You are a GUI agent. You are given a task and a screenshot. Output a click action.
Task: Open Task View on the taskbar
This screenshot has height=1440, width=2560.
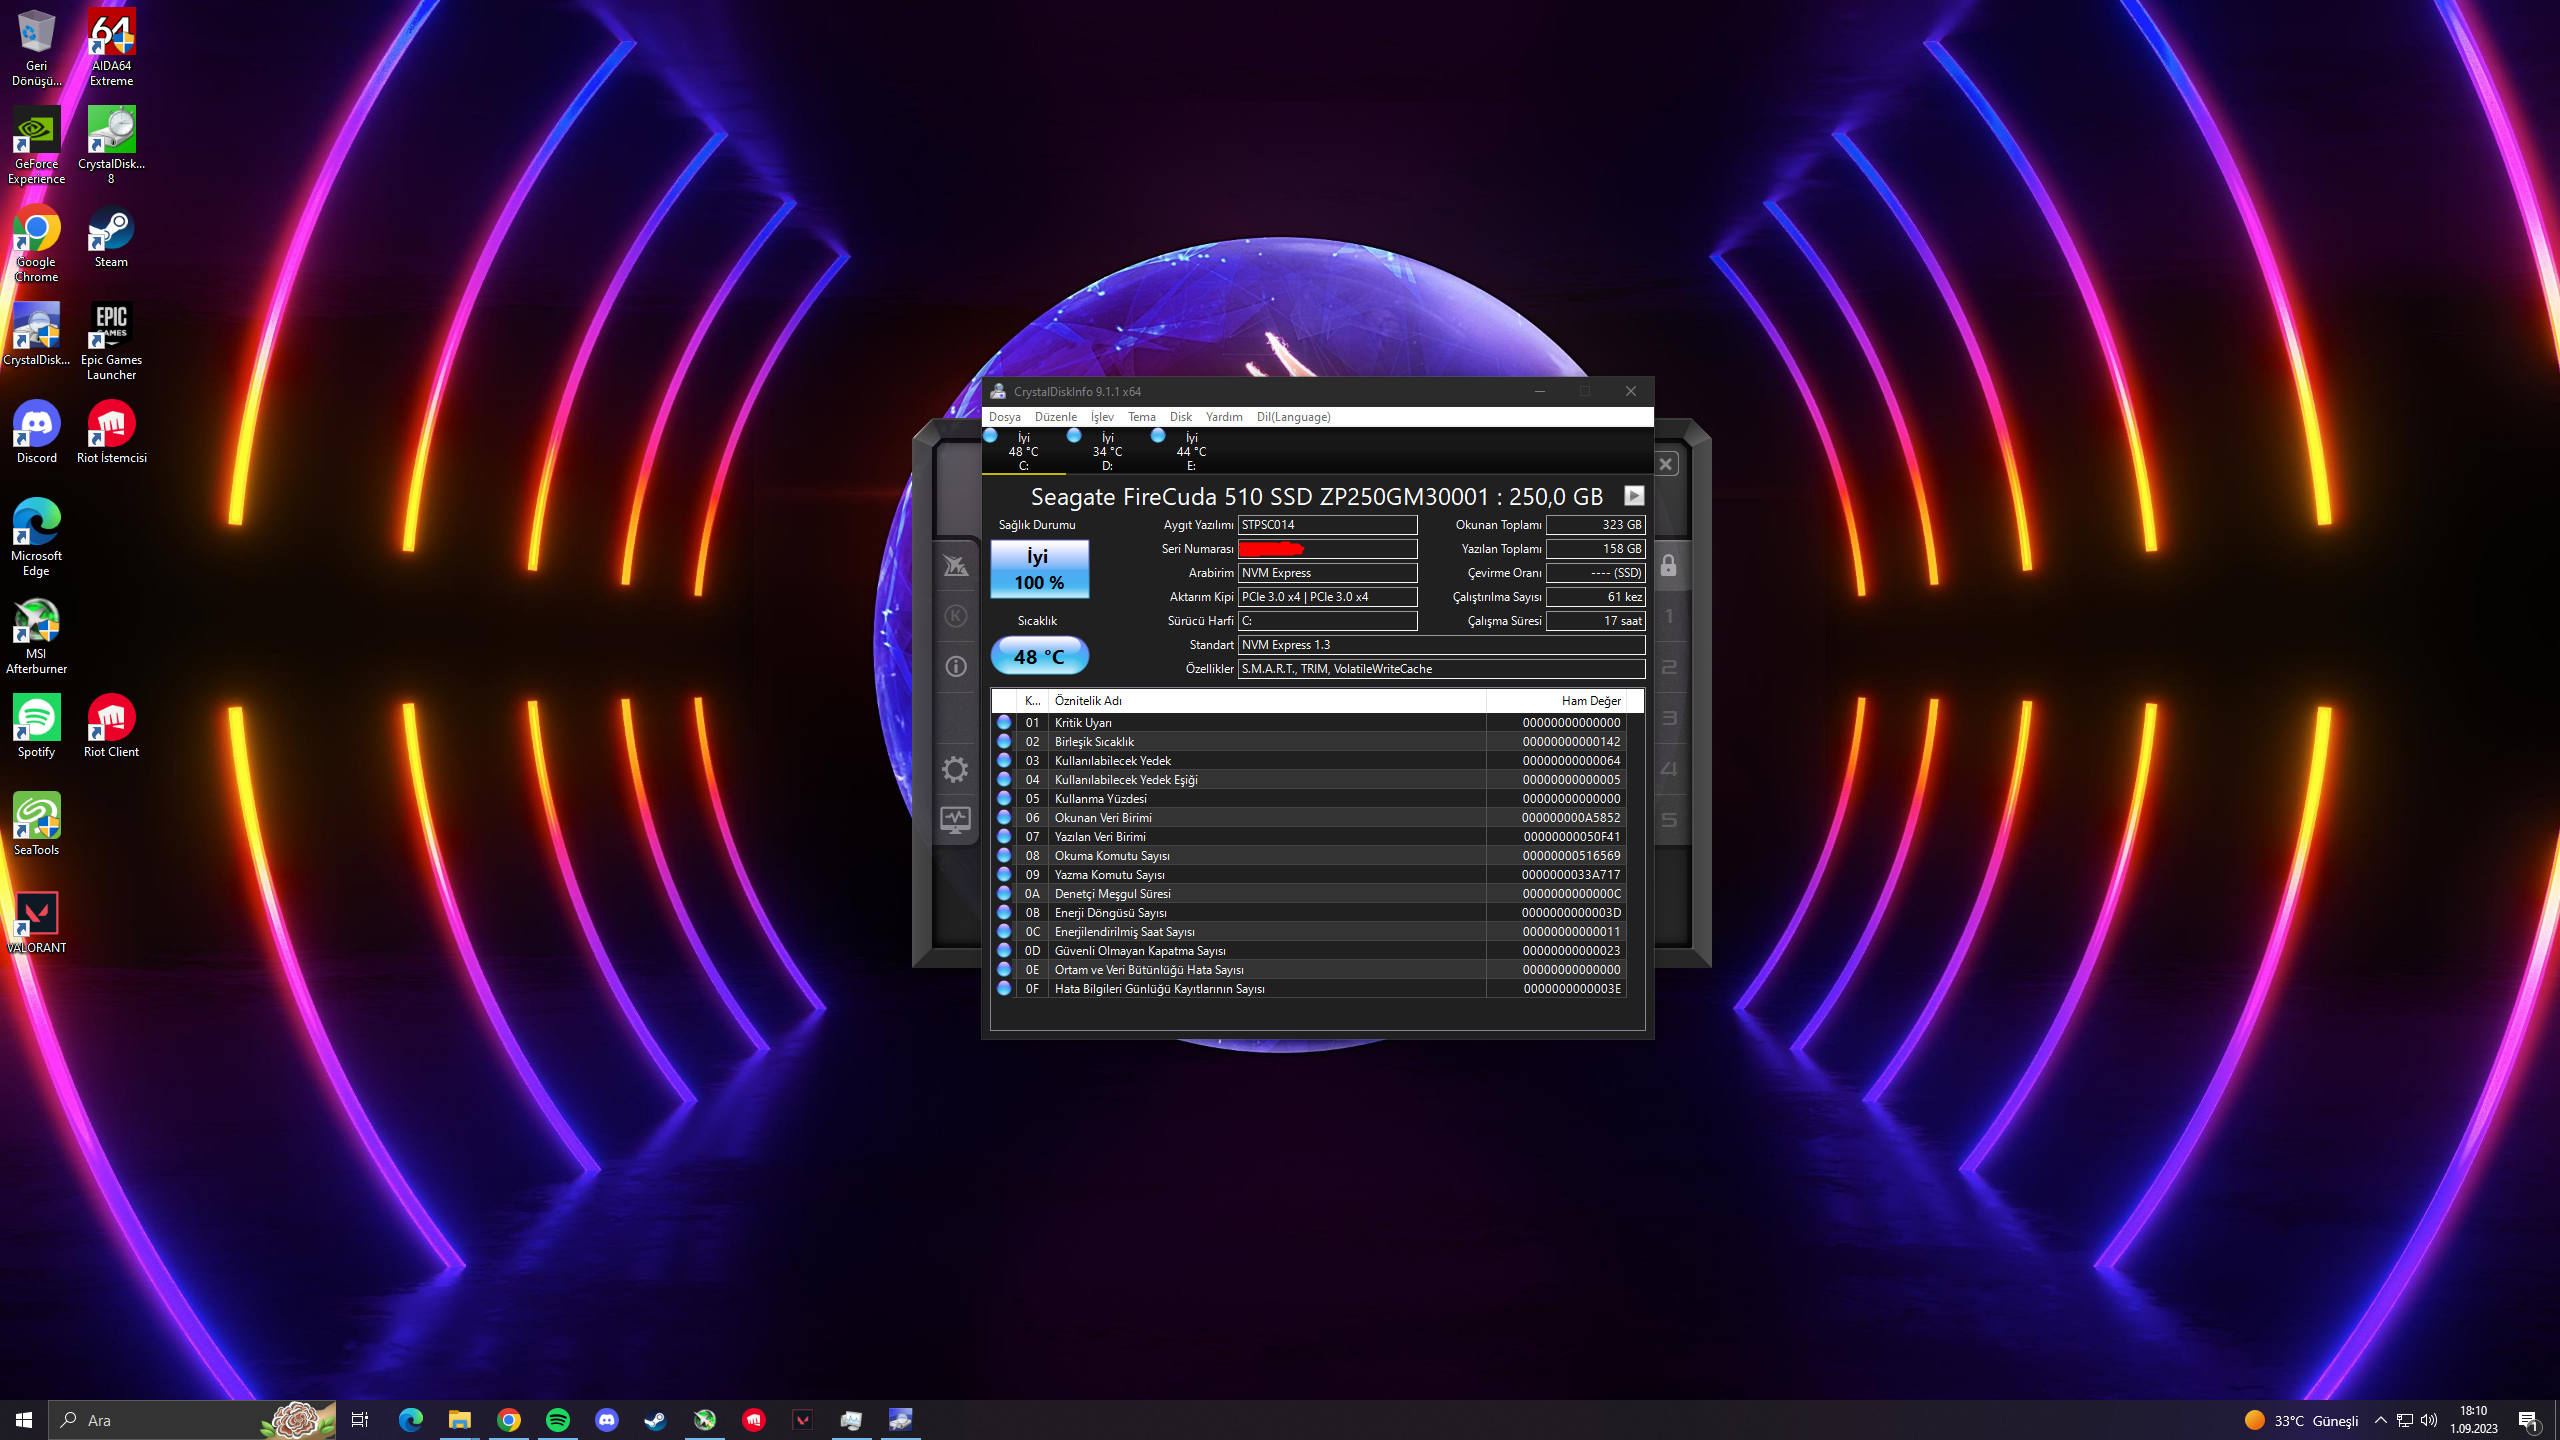tap(360, 1420)
